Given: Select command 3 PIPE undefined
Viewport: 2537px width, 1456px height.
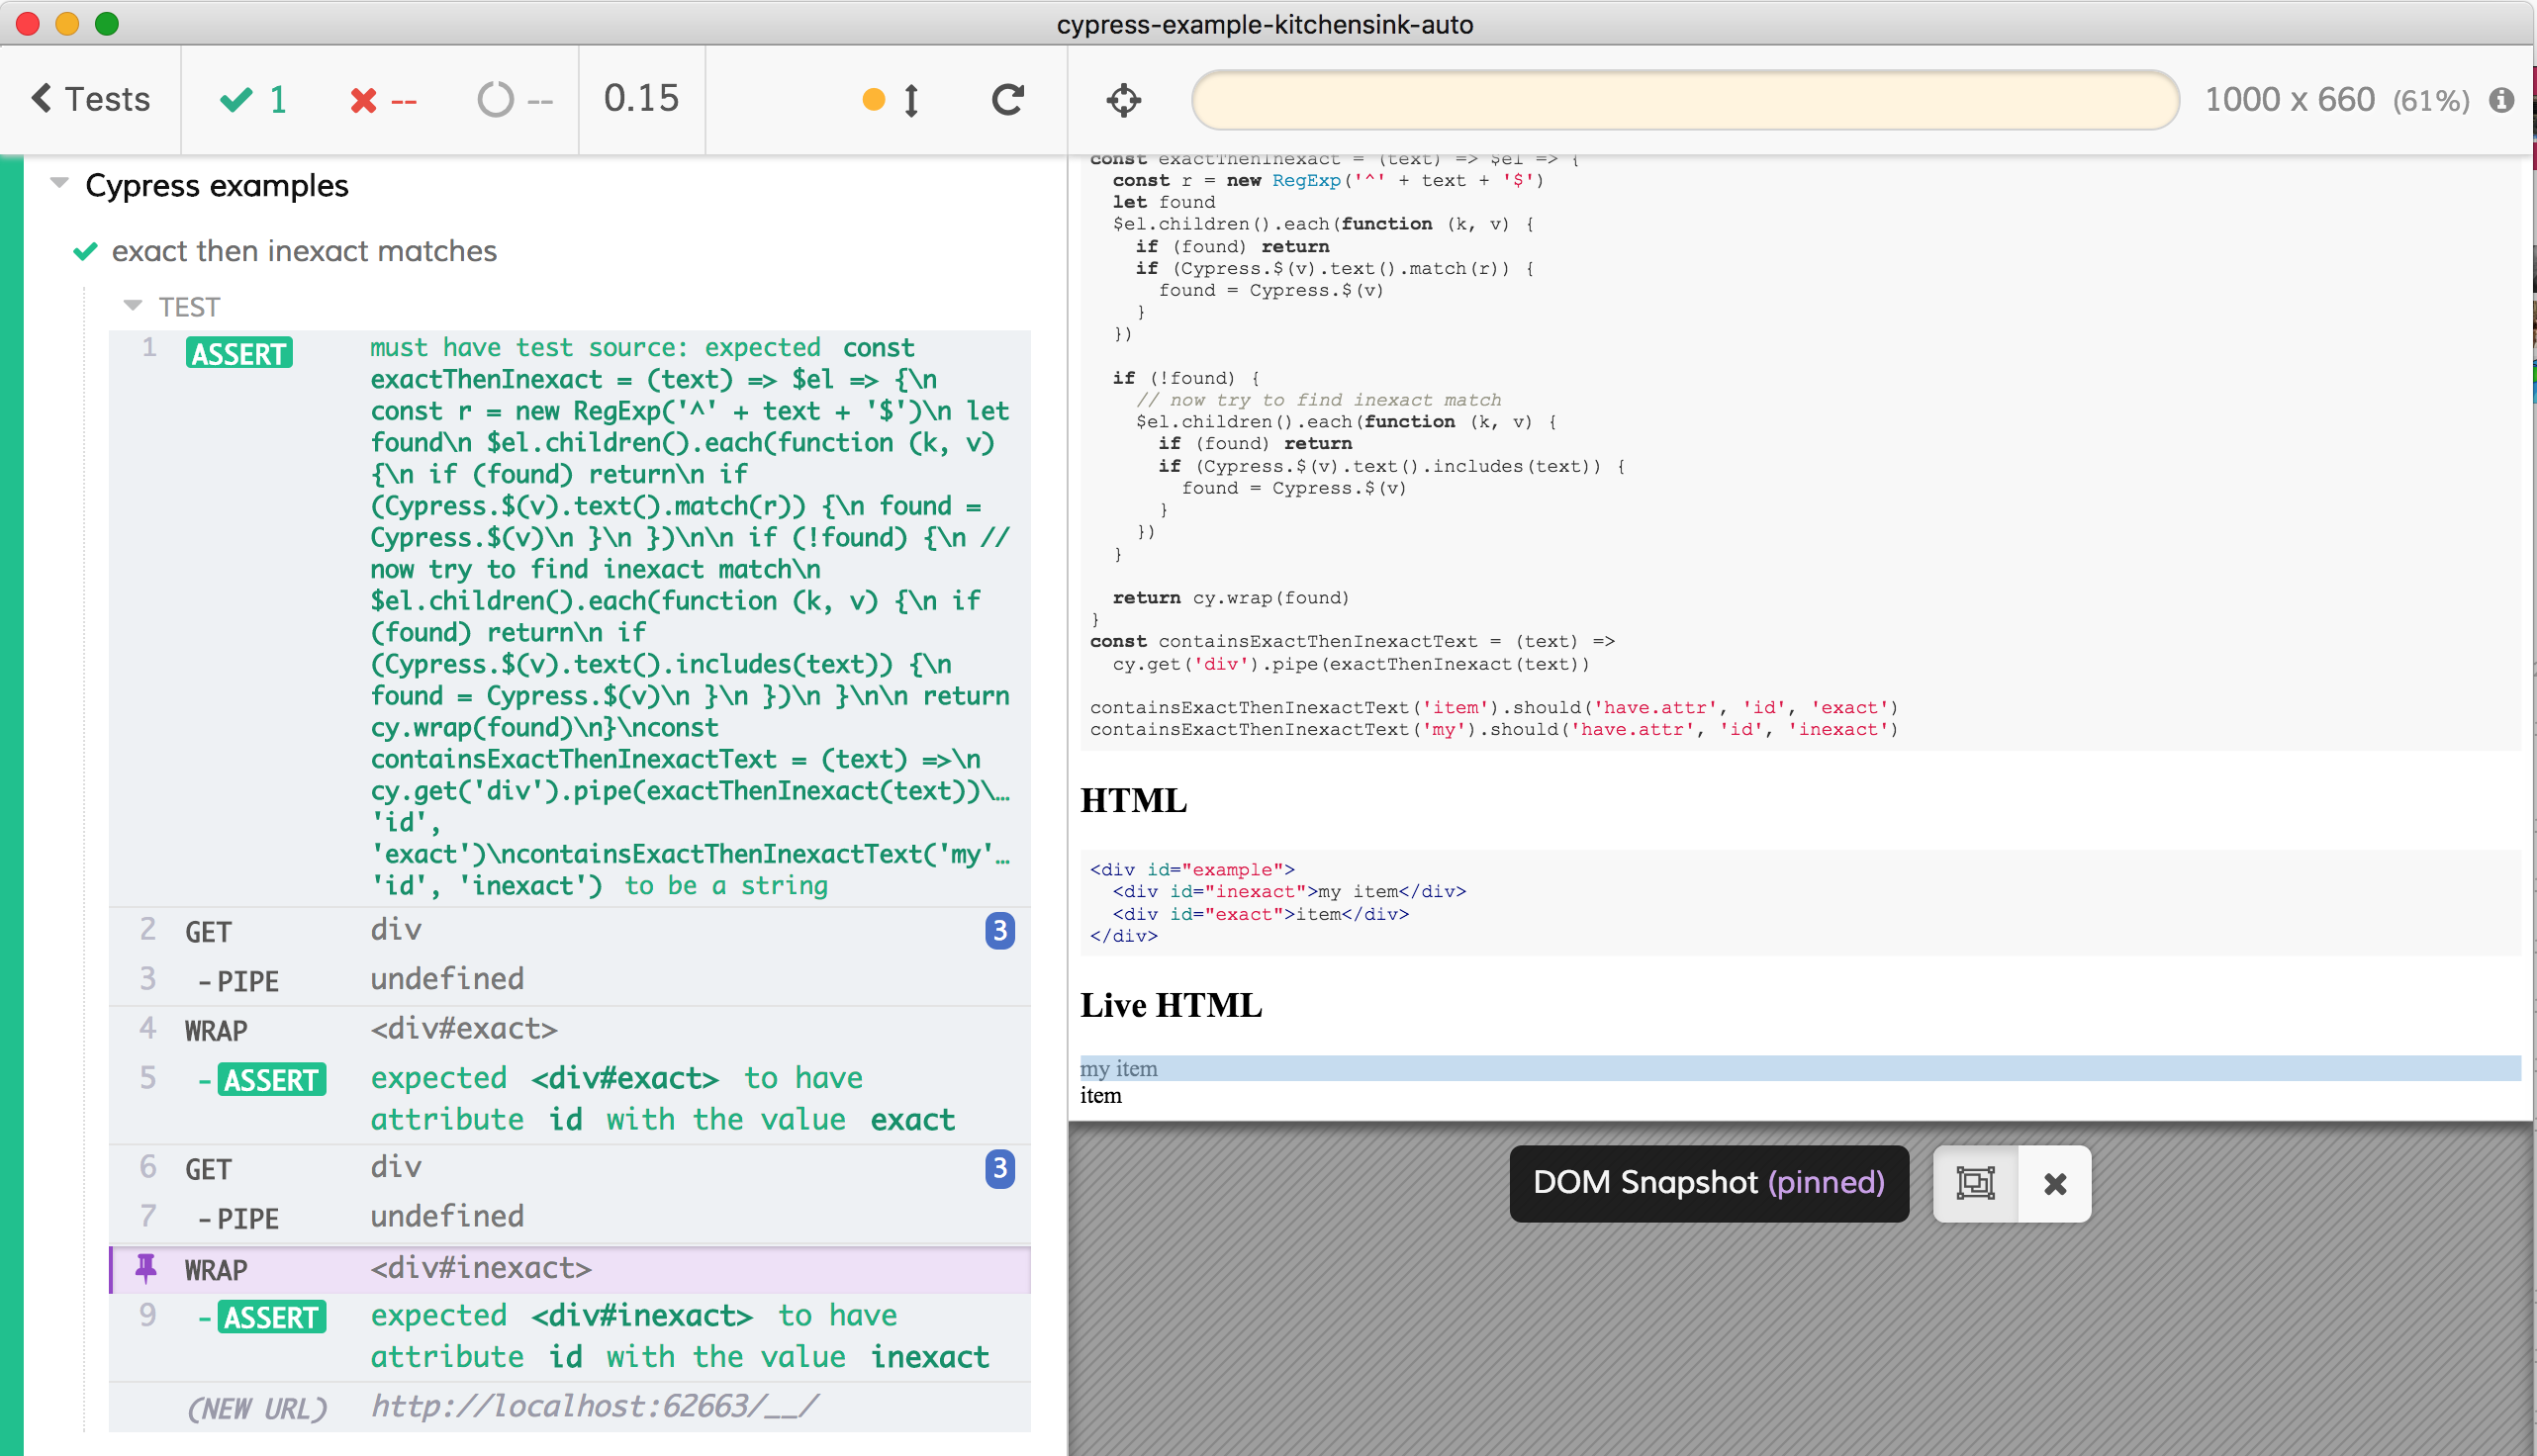Looking at the screenshot, I should tap(570, 980).
